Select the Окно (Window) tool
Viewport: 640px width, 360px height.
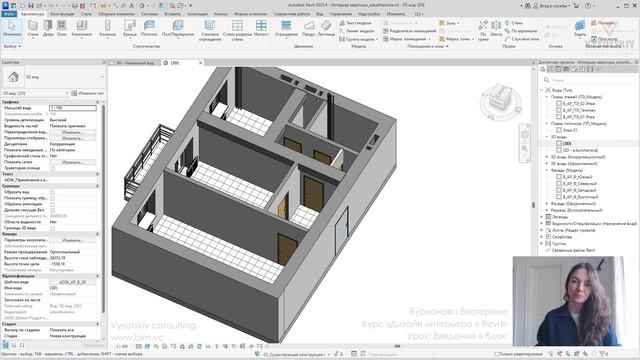pos(62,29)
